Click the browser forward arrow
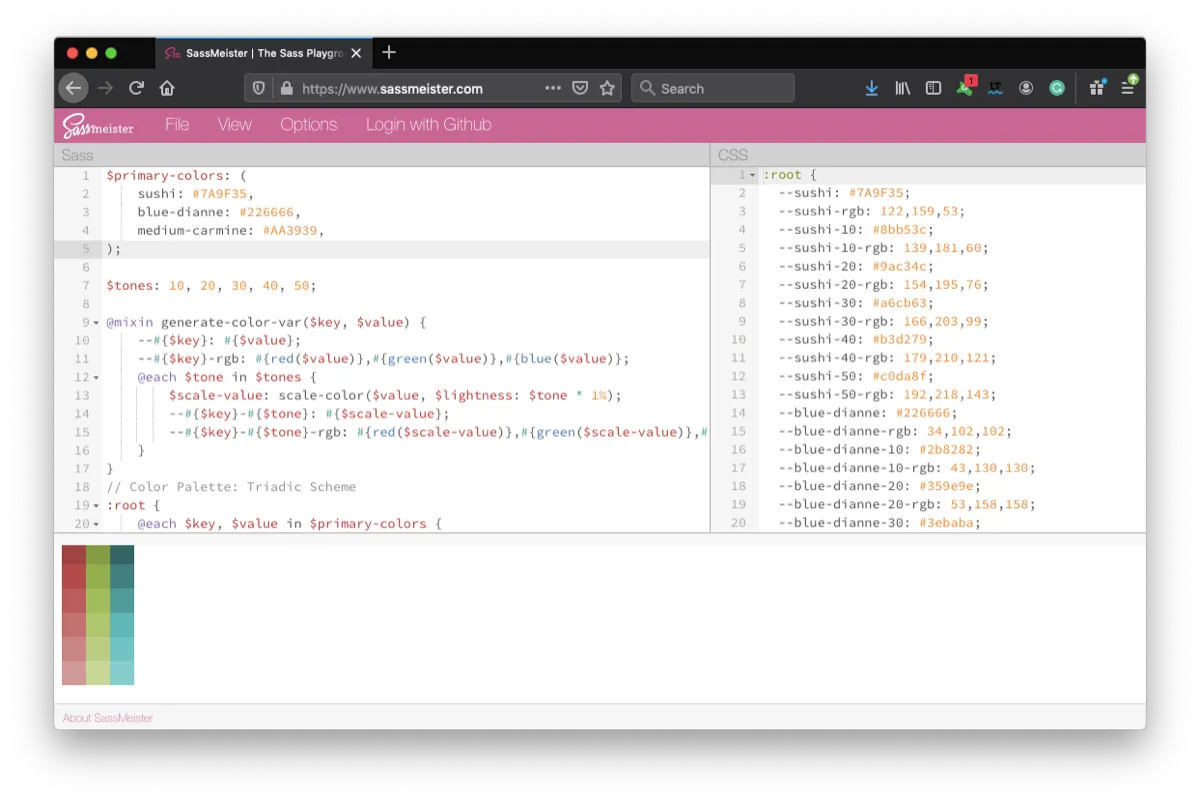This screenshot has width=1200, height=801. click(106, 88)
